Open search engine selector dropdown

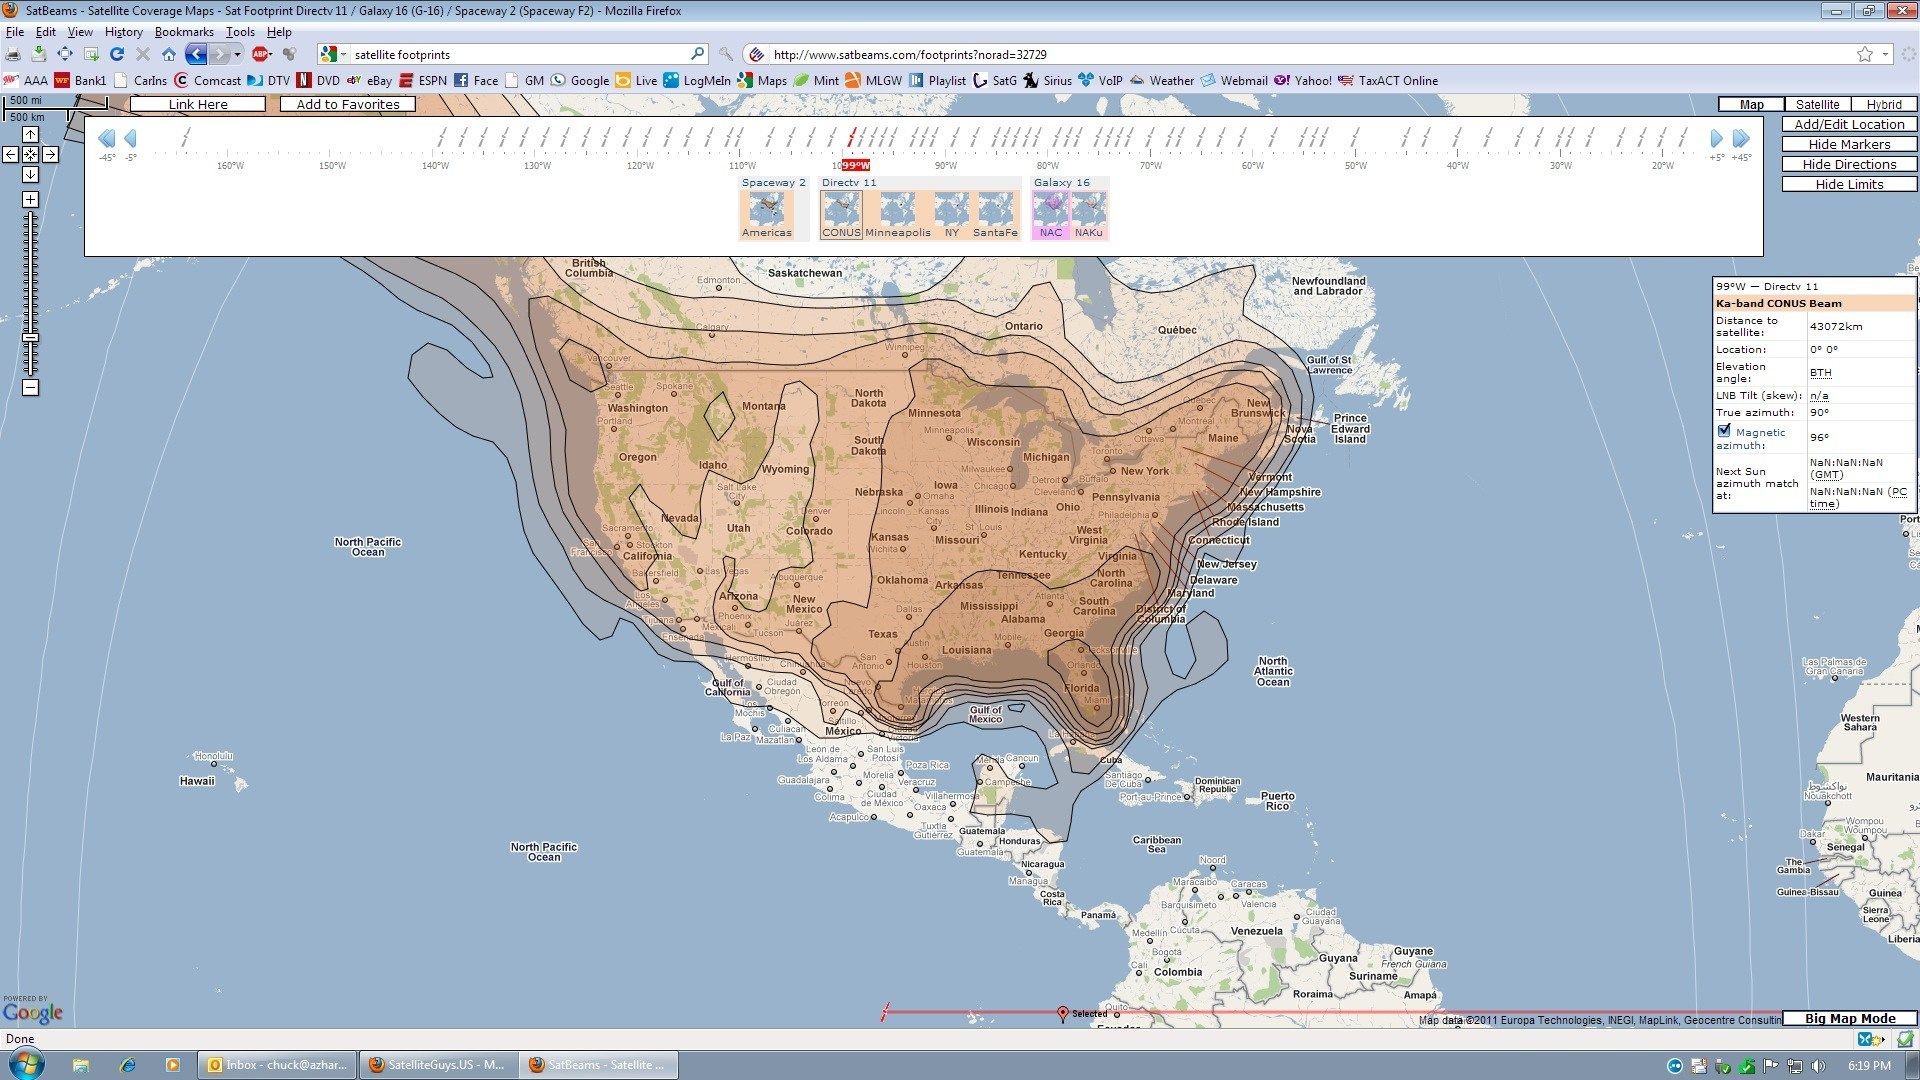click(333, 54)
